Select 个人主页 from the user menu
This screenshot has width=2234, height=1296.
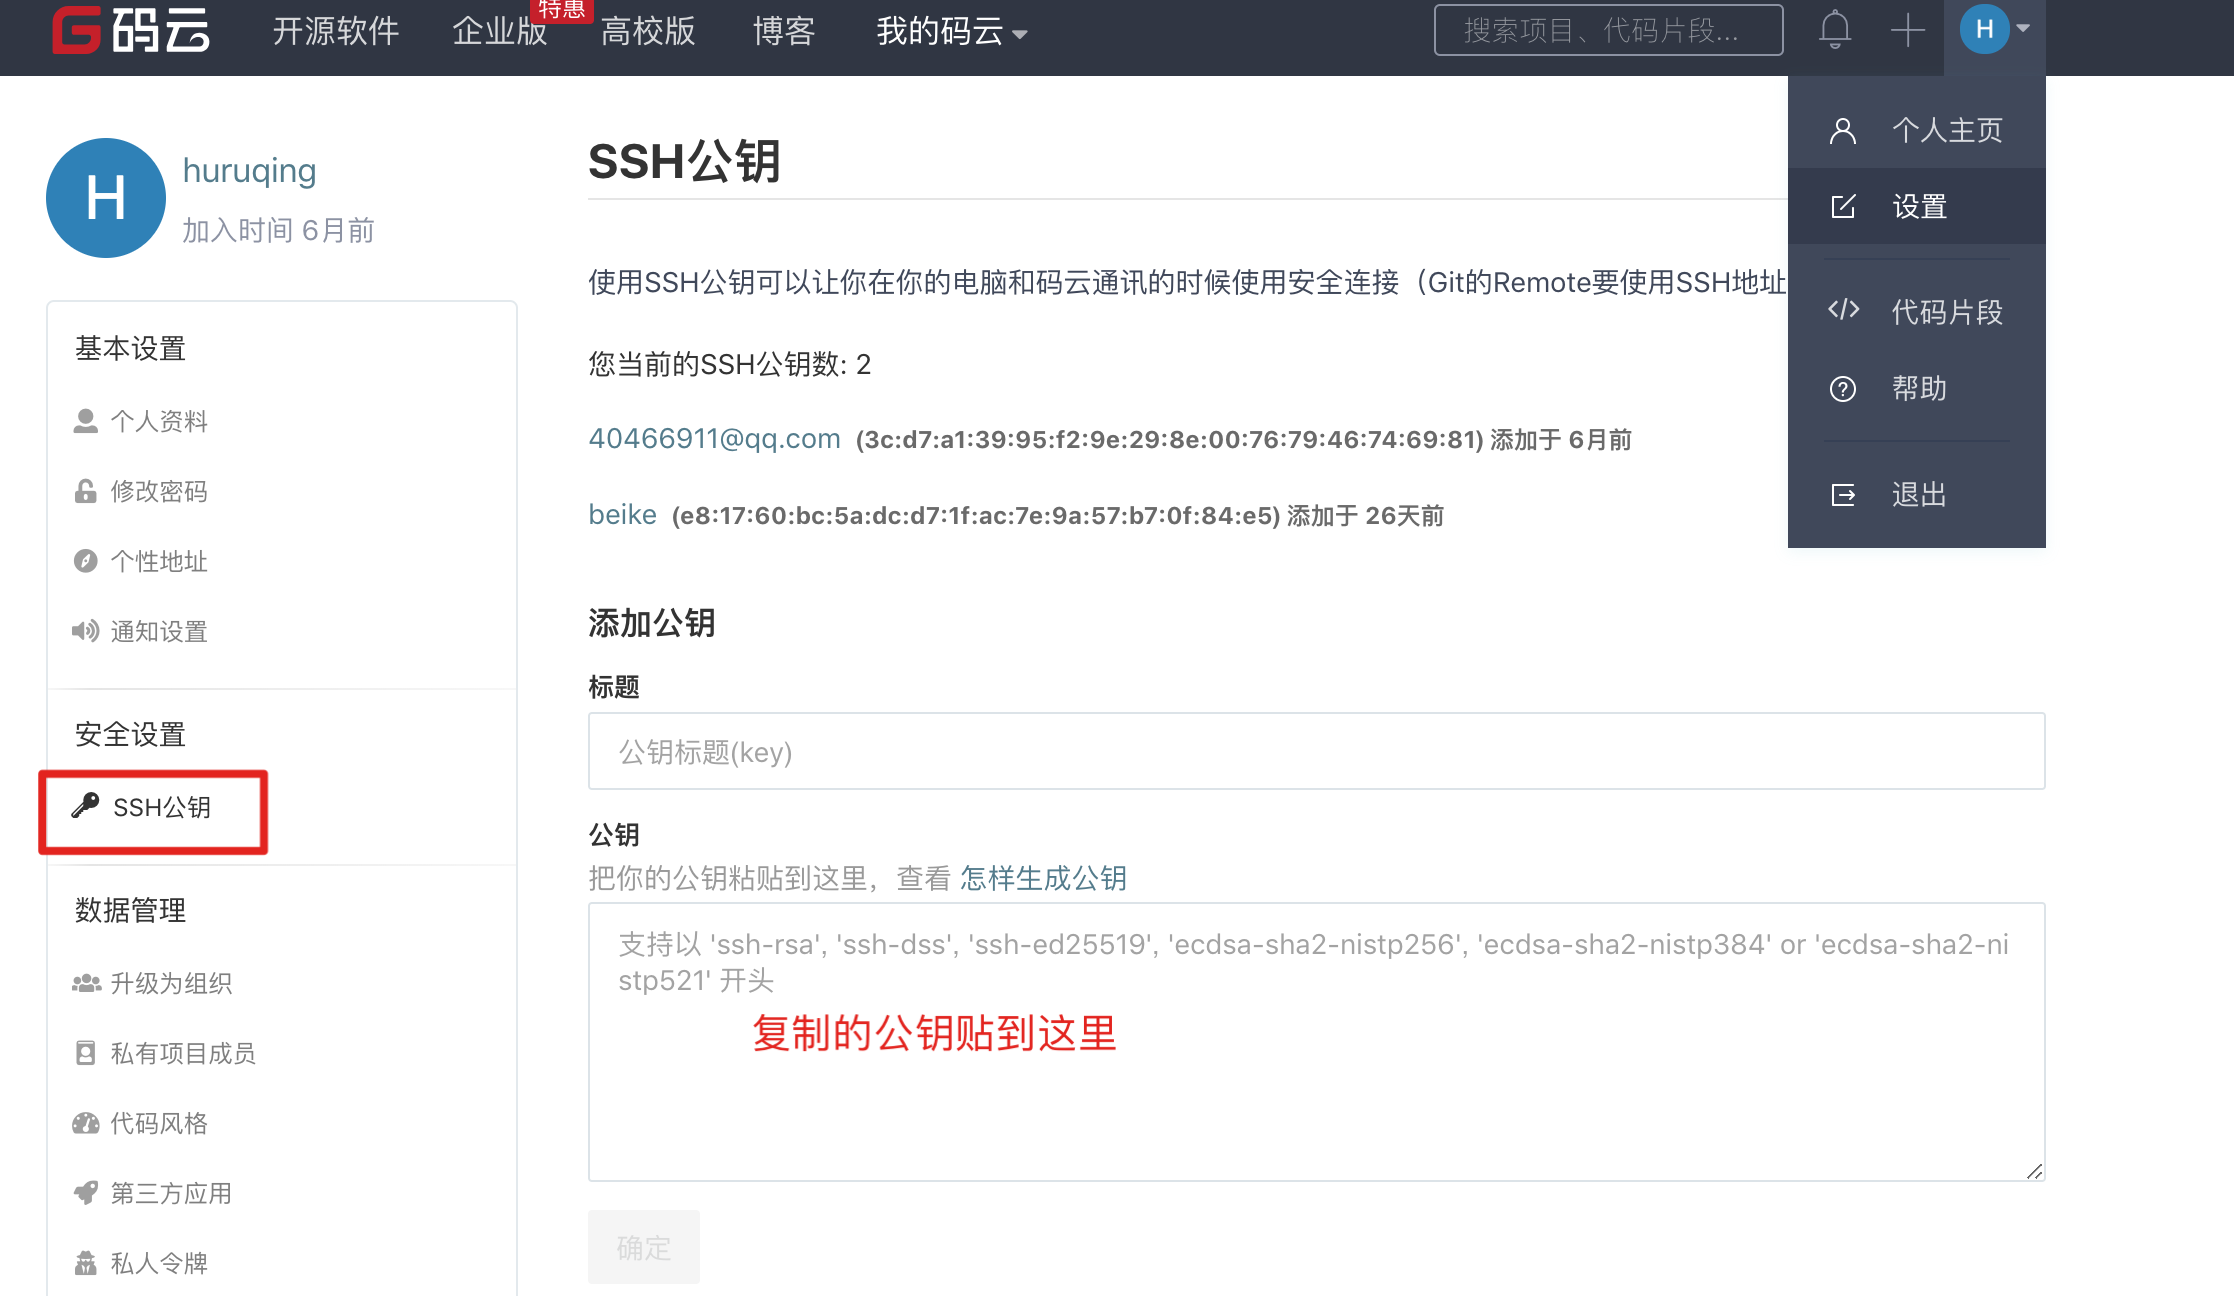pos(1917,130)
